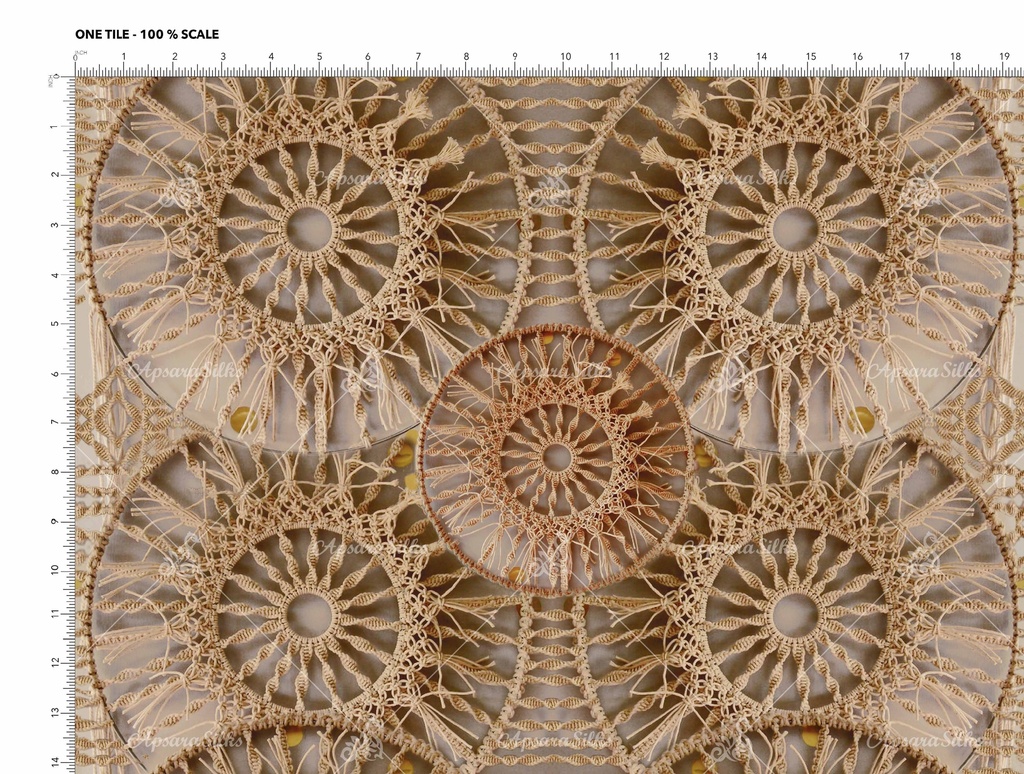
Task: Click the "ONE TILE - 100 % SCALE" title
Action: 147,35
